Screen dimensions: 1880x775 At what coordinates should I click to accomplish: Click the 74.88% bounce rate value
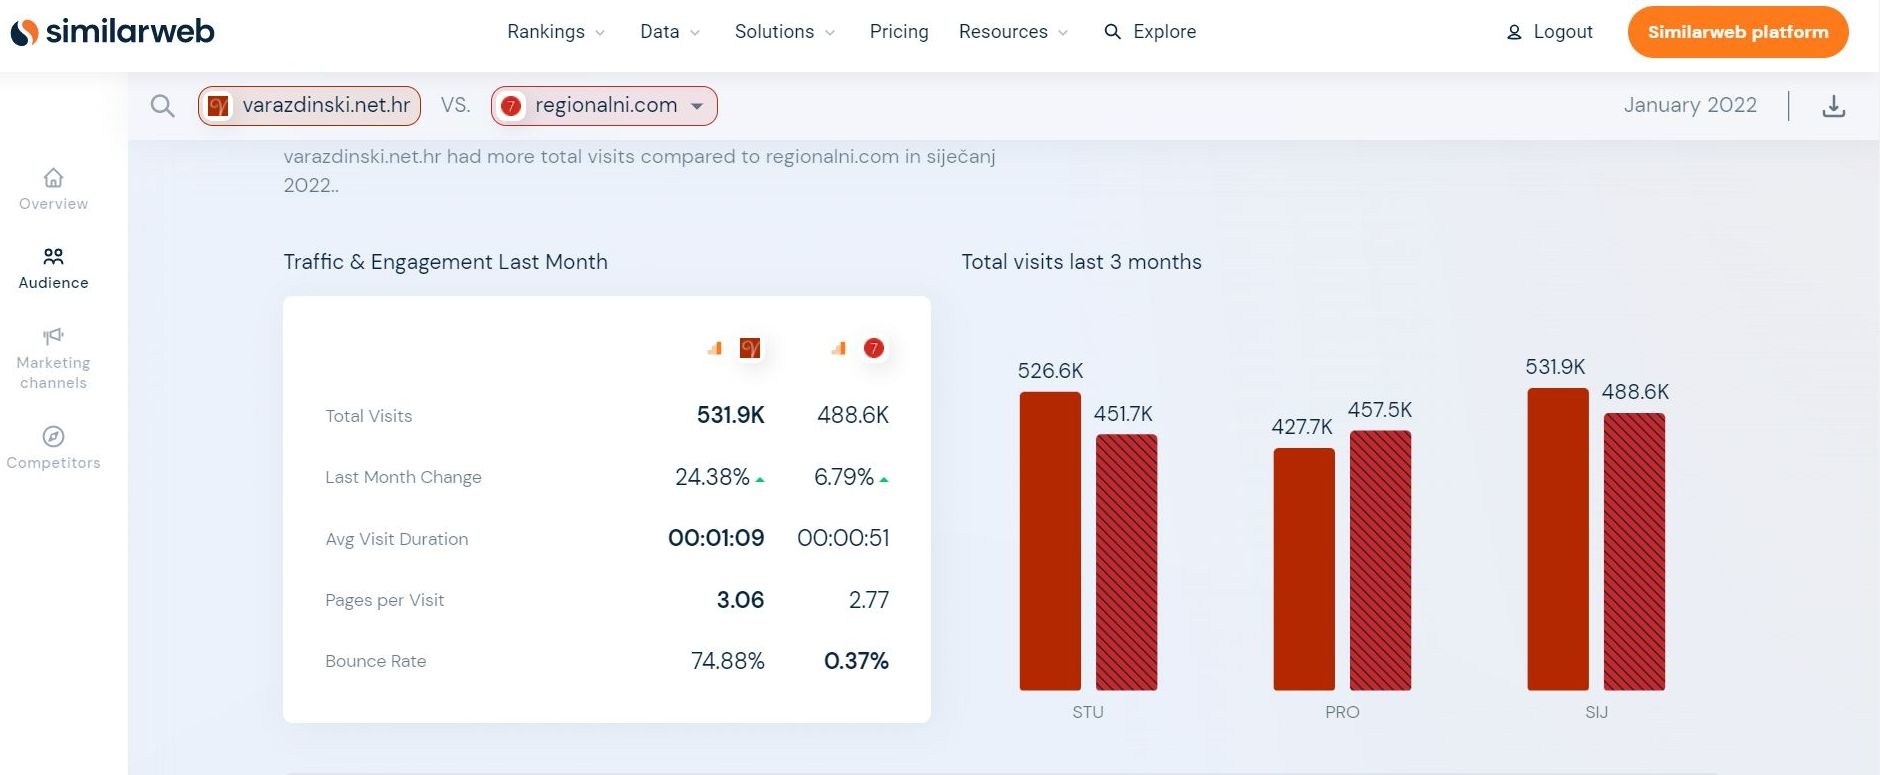click(x=727, y=661)
